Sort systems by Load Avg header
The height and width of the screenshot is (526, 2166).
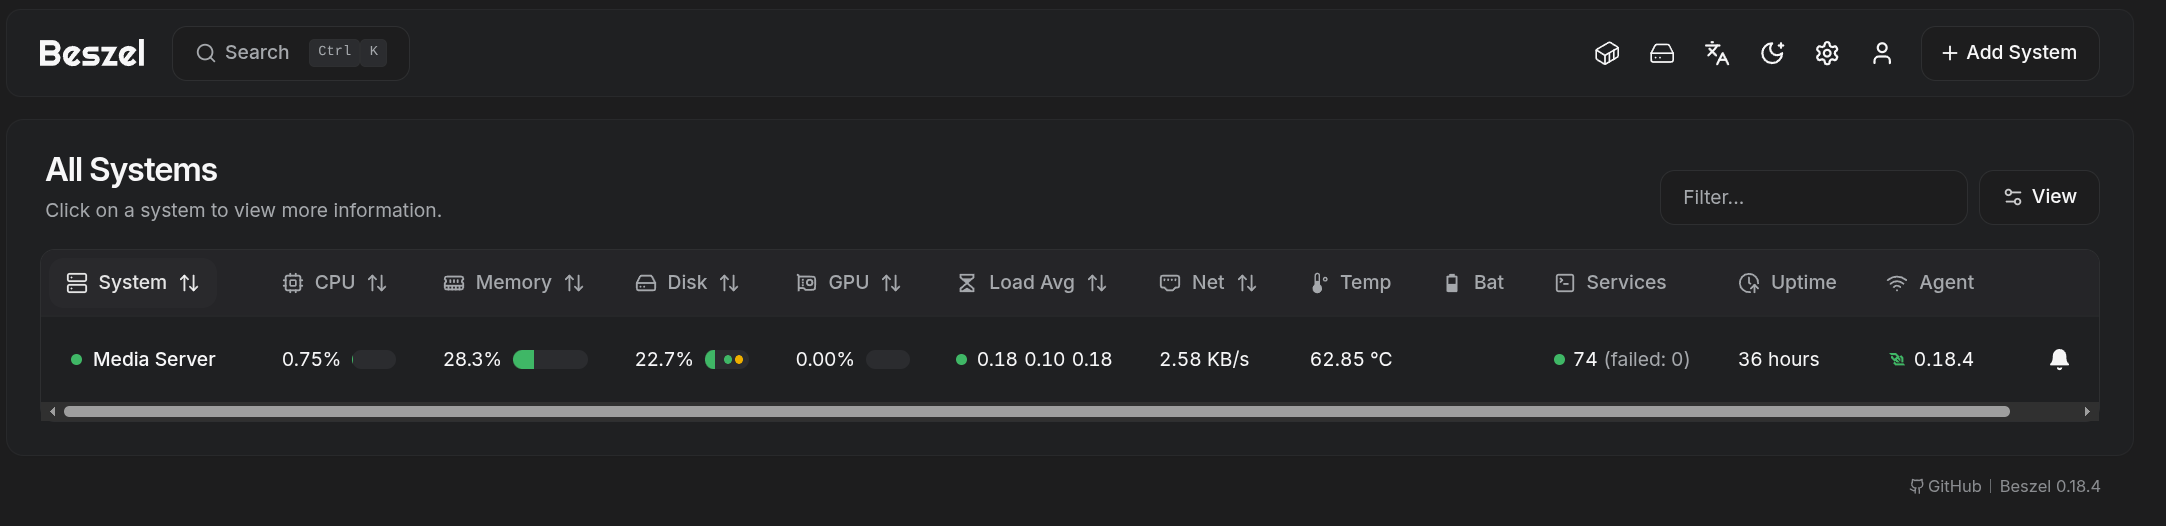pyautogui.click(x=1032, y=283)
